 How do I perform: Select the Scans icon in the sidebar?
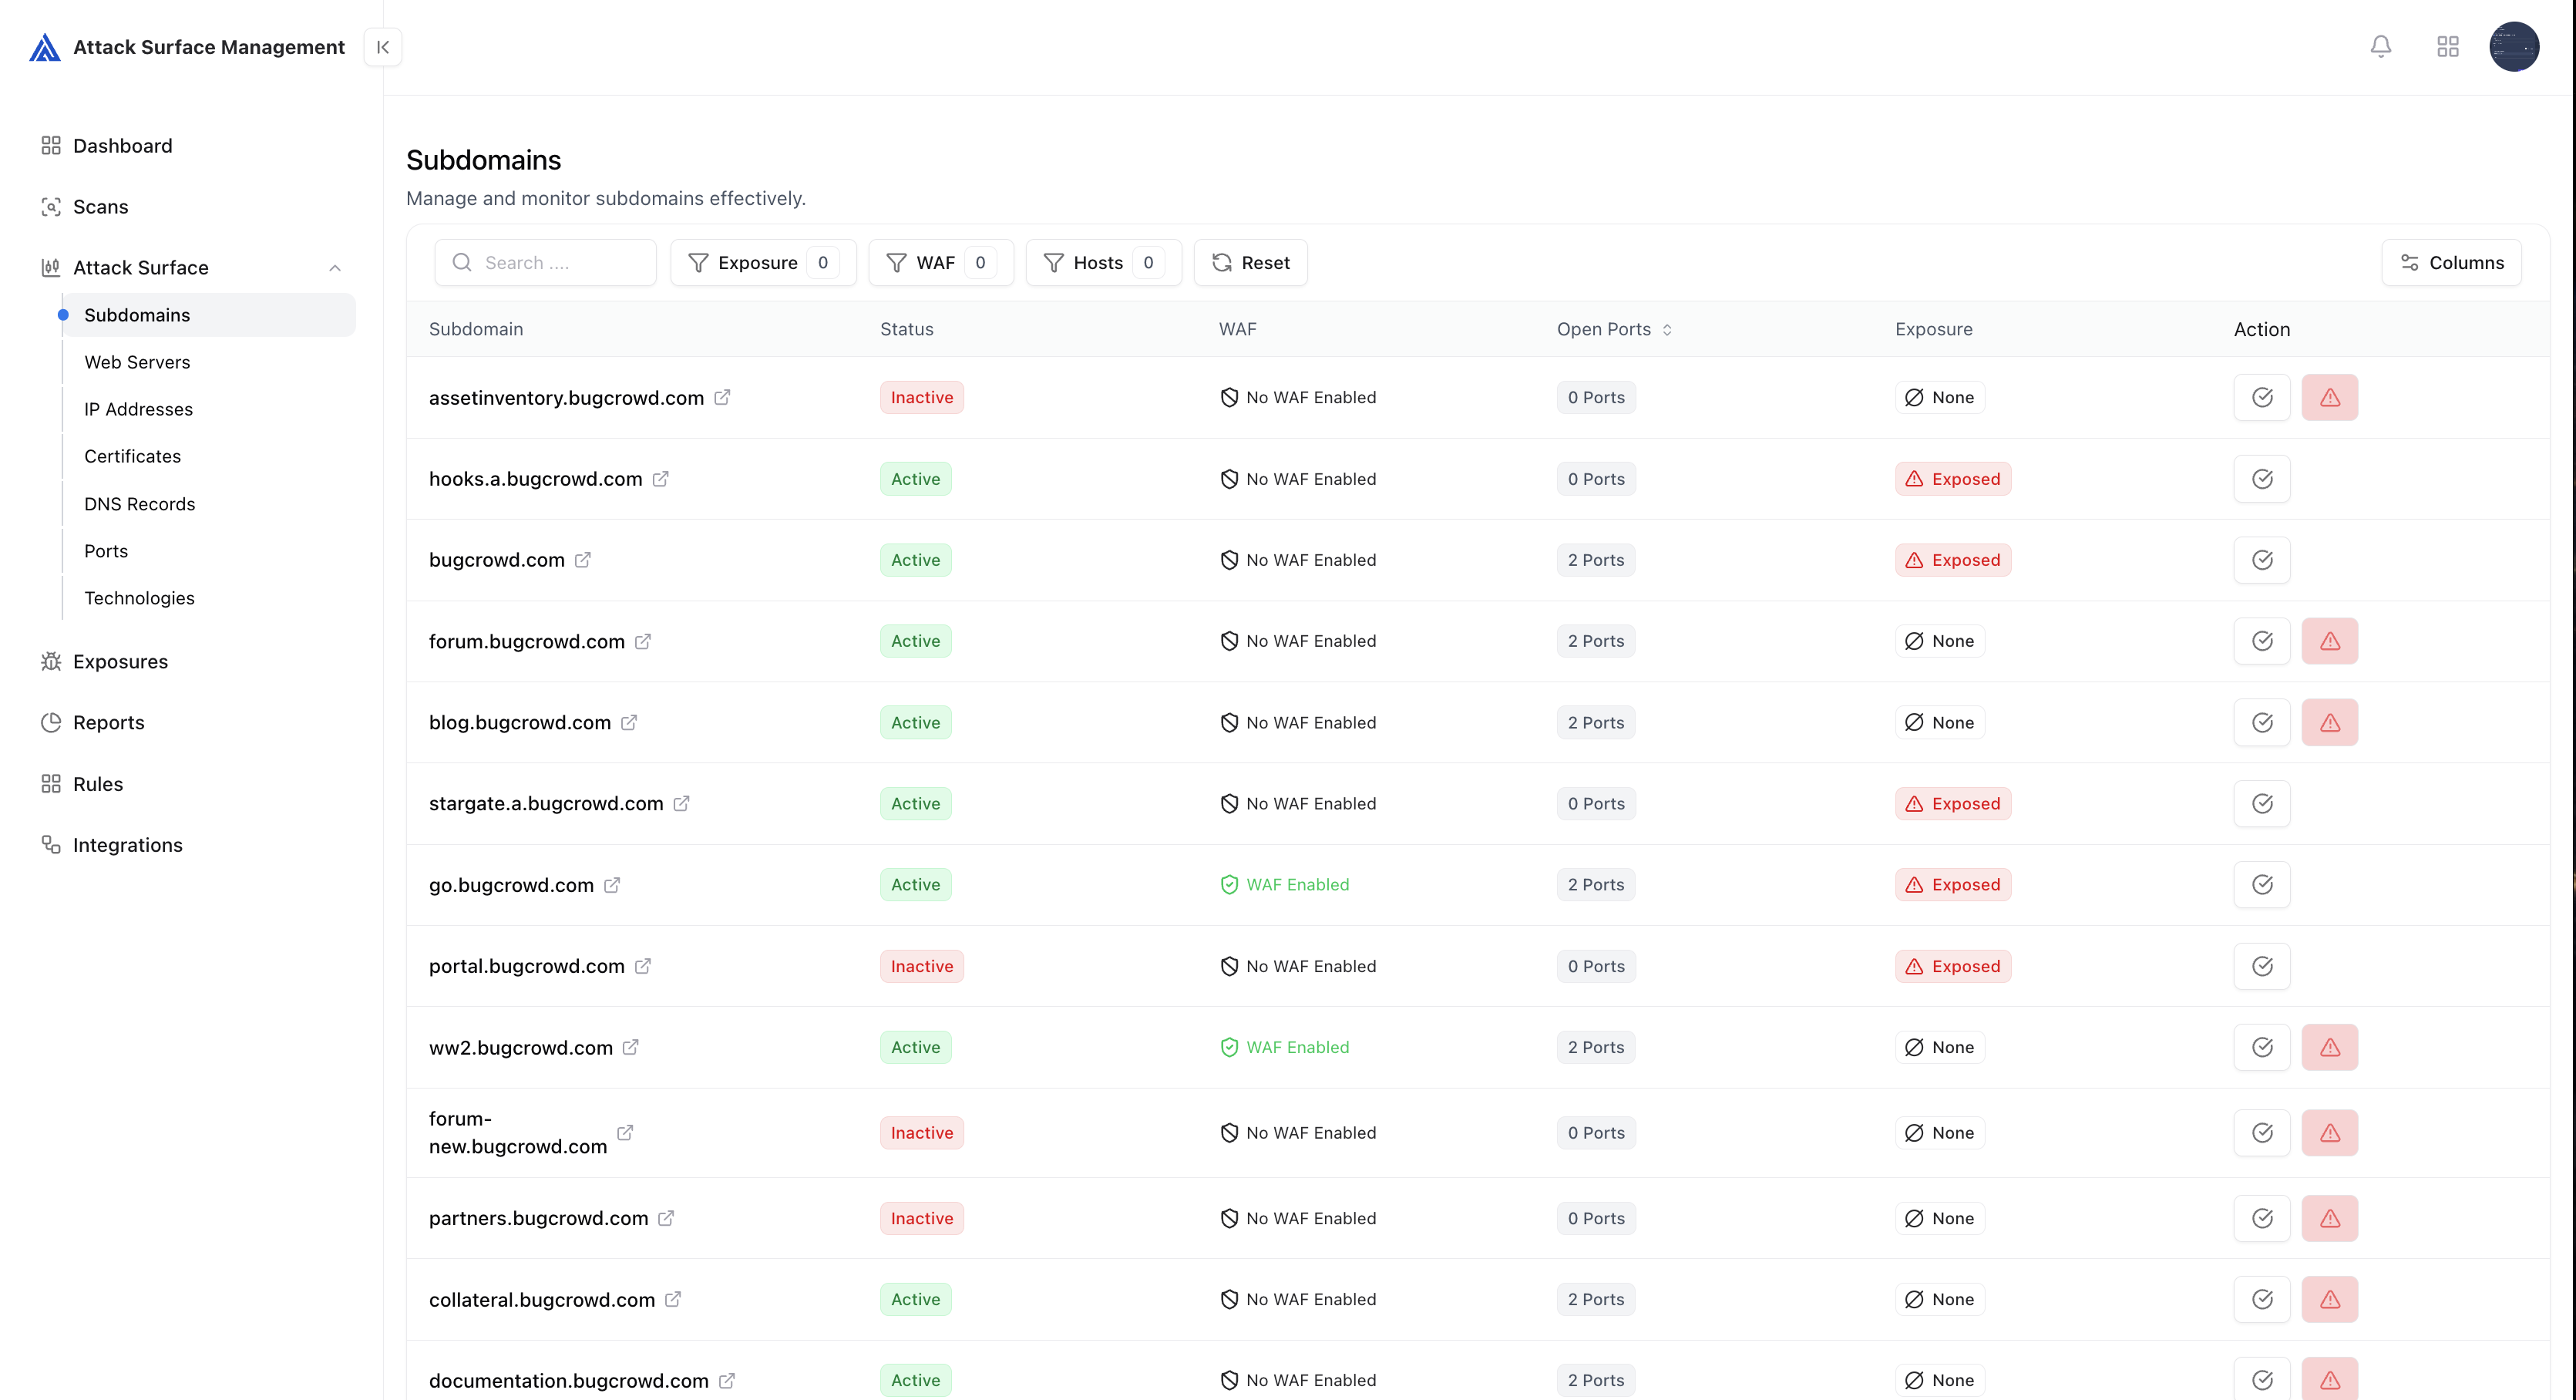click(x=52, y=206)
